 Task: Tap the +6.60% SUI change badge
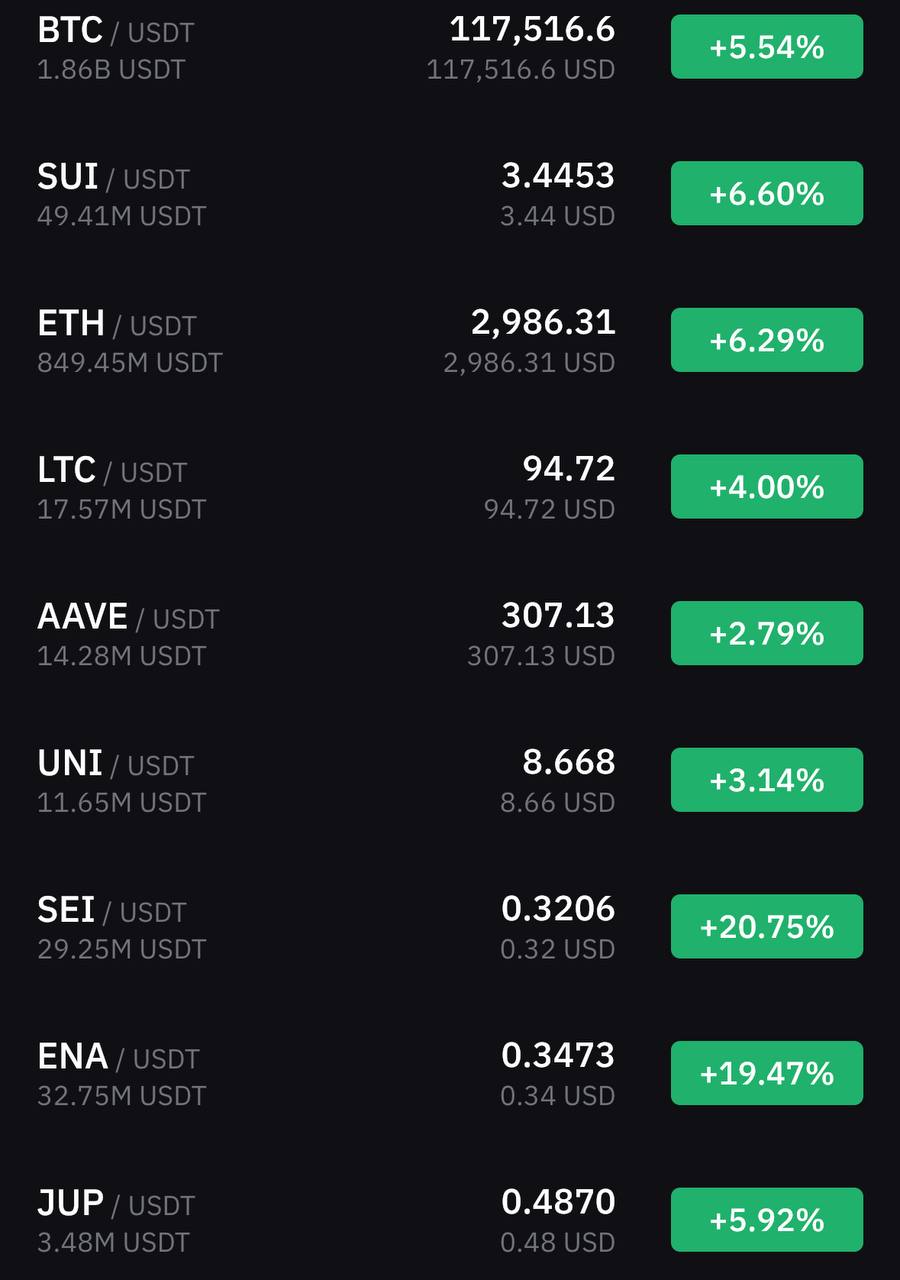(x=767, y=193)
